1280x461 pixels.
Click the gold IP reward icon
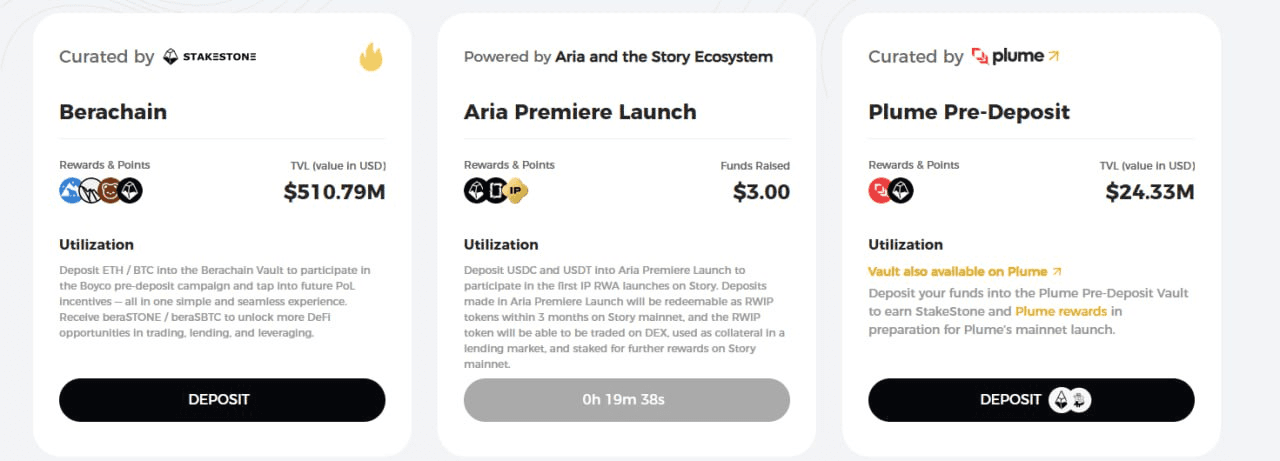[x=516, y=190]
